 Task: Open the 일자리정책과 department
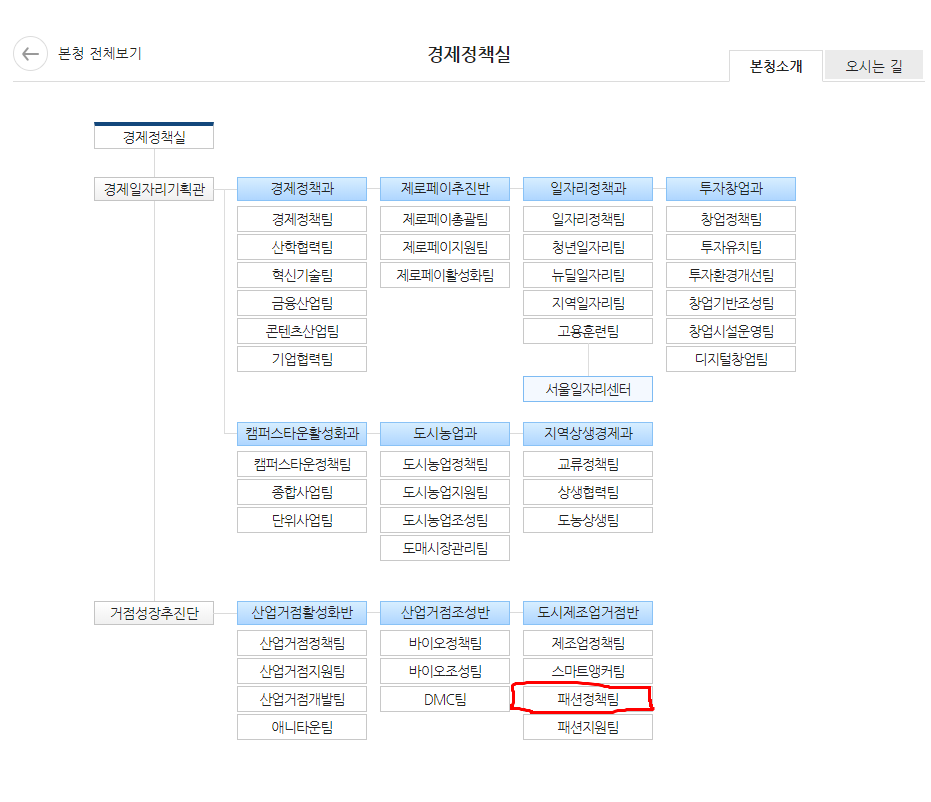(588, 189)
